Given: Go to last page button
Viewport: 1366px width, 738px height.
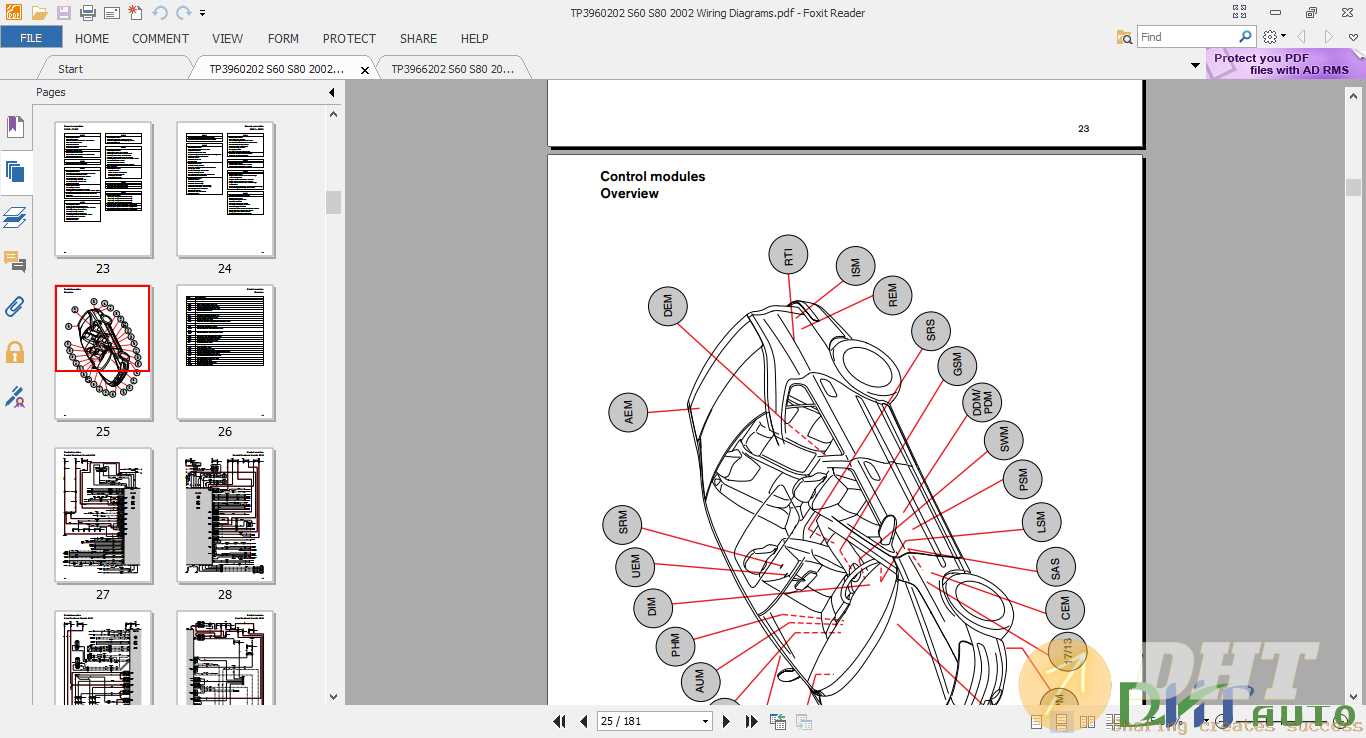Looking at the screenshot, I should click(x=752, y=721).
